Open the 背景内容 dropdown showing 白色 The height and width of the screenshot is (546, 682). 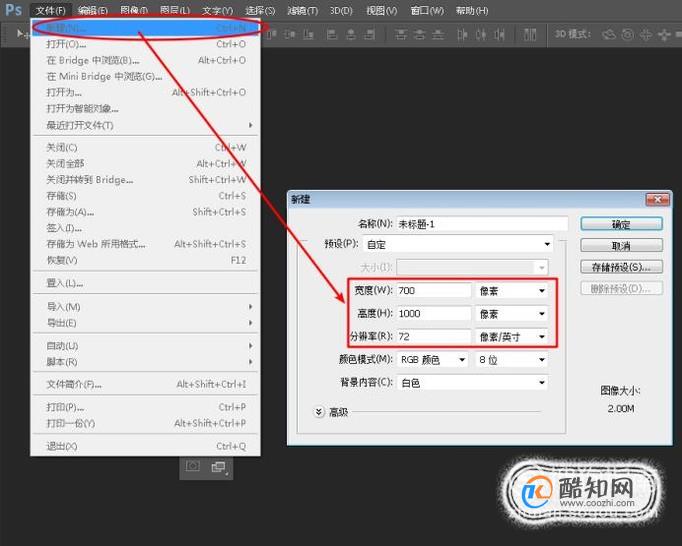[x=472, y=382]
